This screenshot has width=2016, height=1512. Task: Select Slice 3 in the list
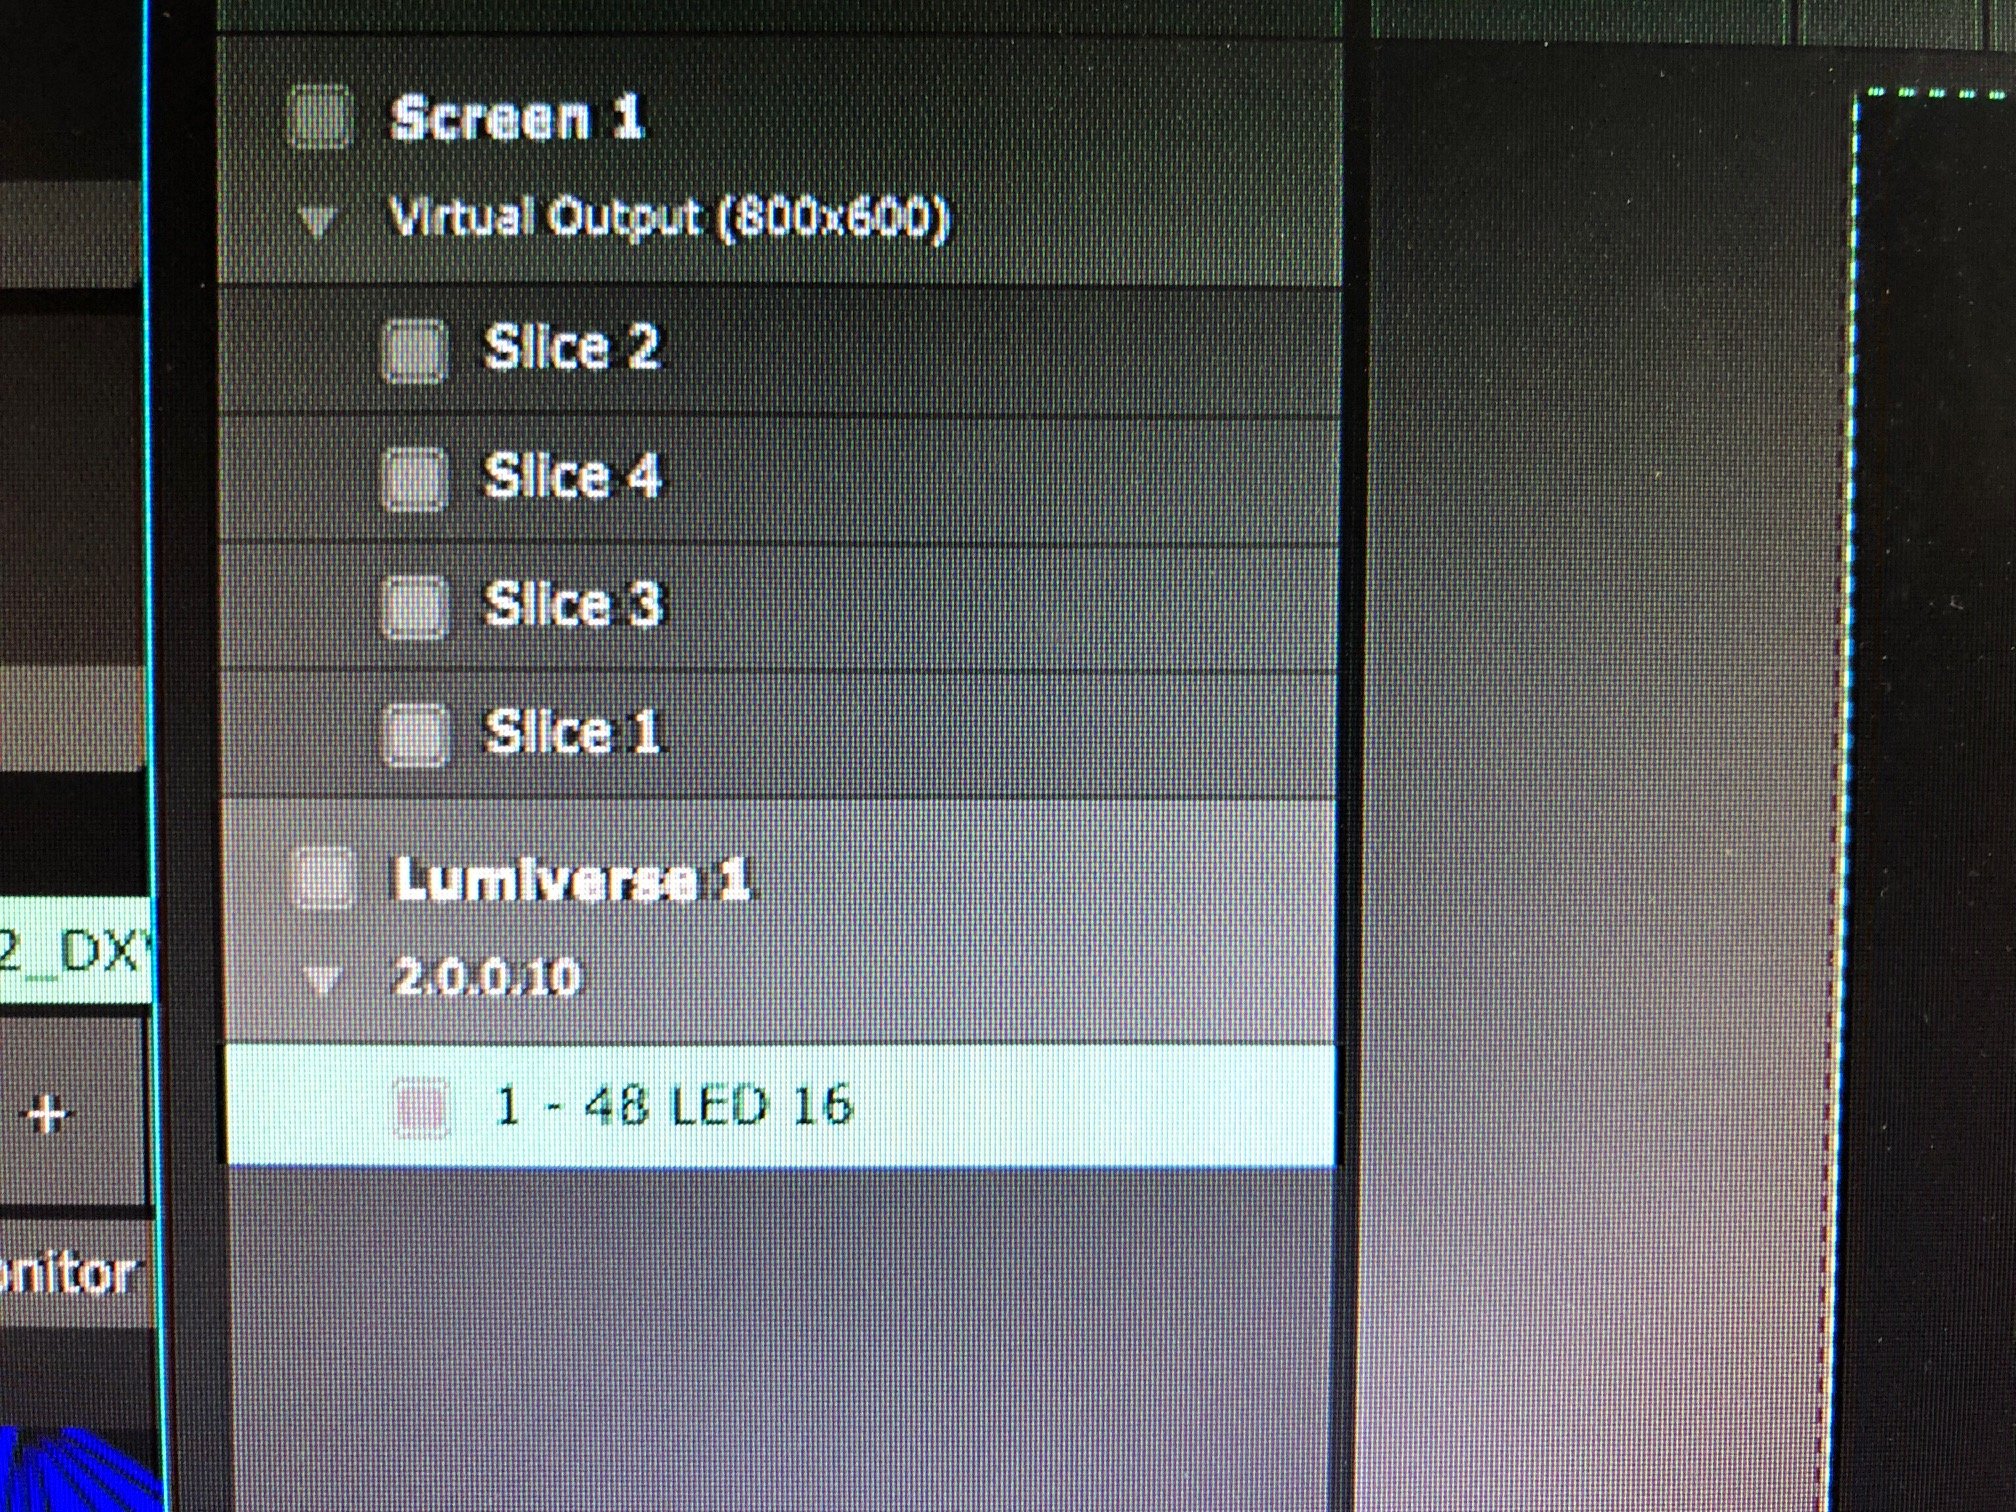[x=779, y=607]
